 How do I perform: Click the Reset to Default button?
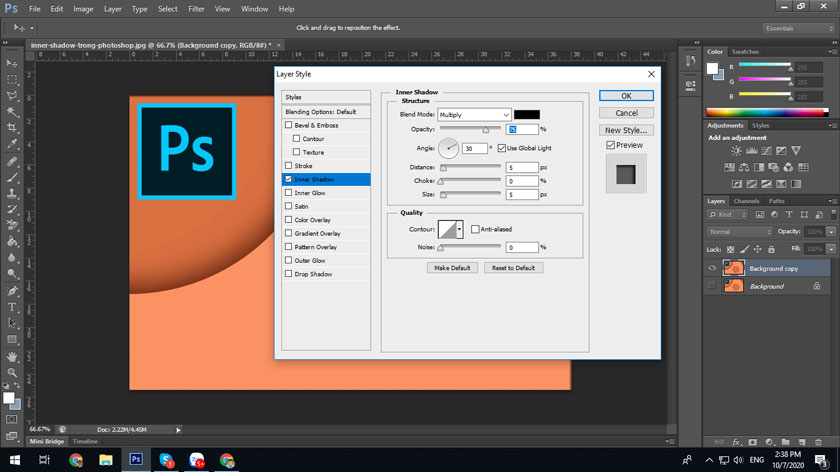pyautogui.click(x=513, y=268)
